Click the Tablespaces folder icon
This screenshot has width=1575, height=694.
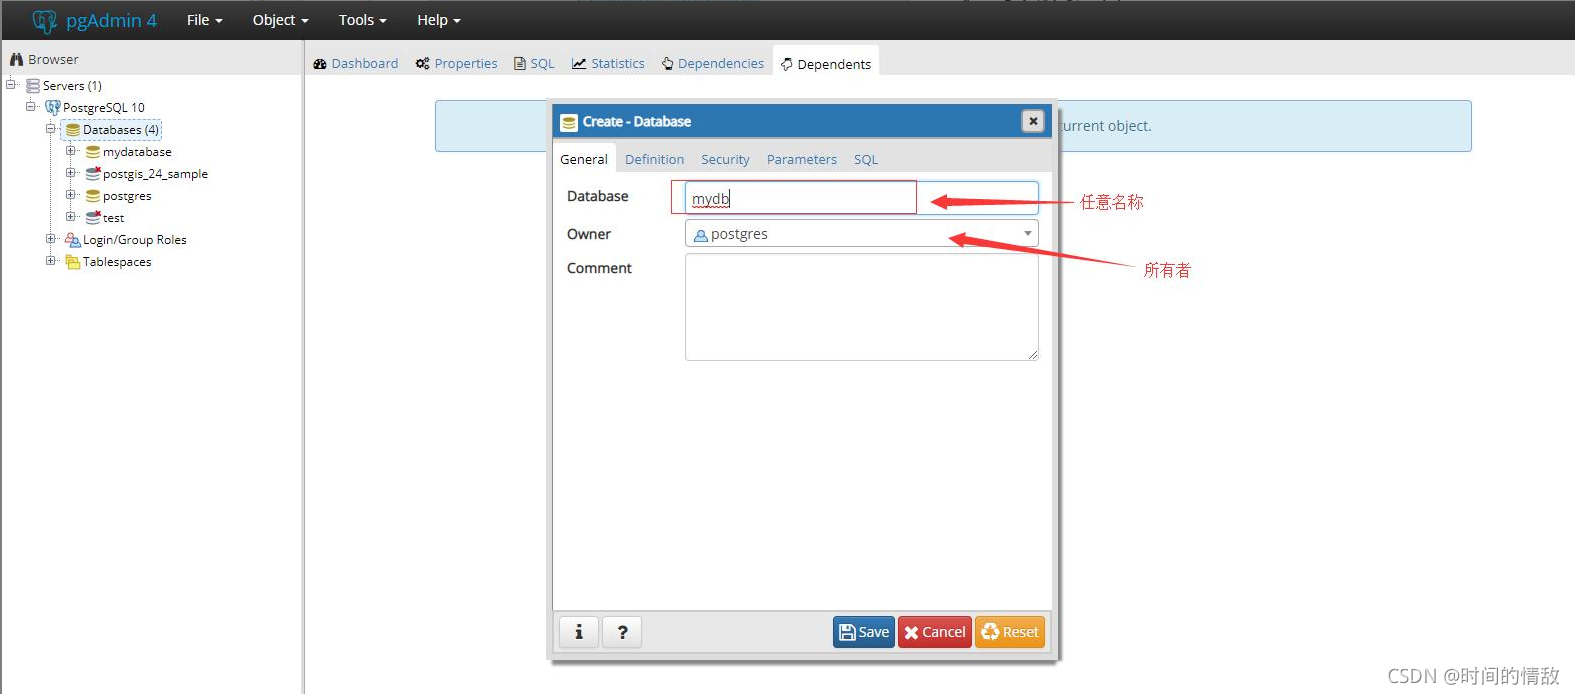tap(72, 262)
